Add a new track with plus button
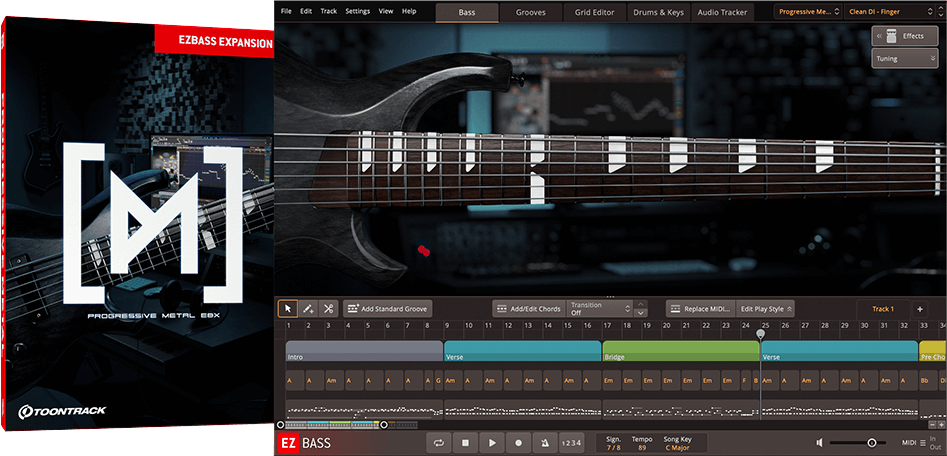 coord(919,309)
